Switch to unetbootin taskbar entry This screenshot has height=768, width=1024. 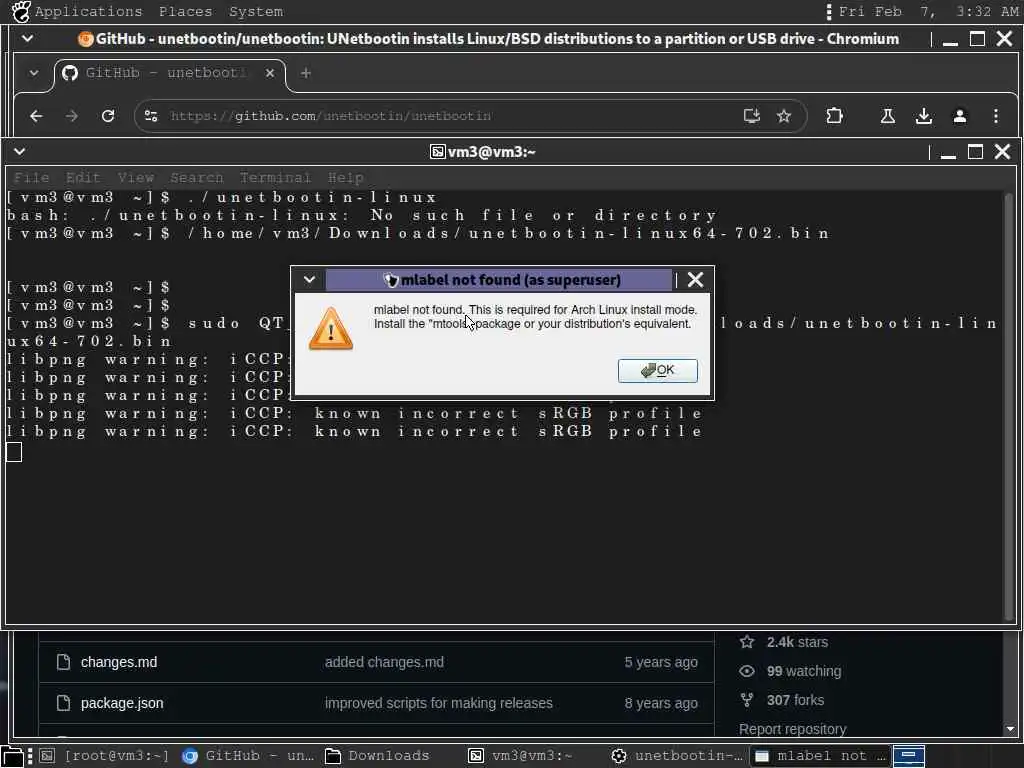(x=677, y=756)
